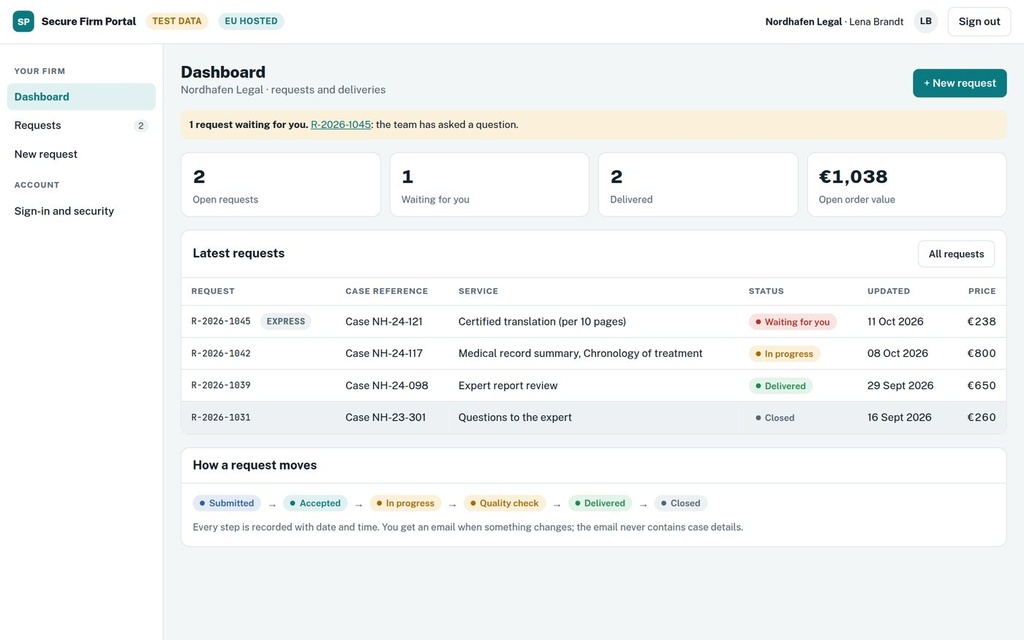Click the 08 Oct 2026 updated date

(897, 353)
